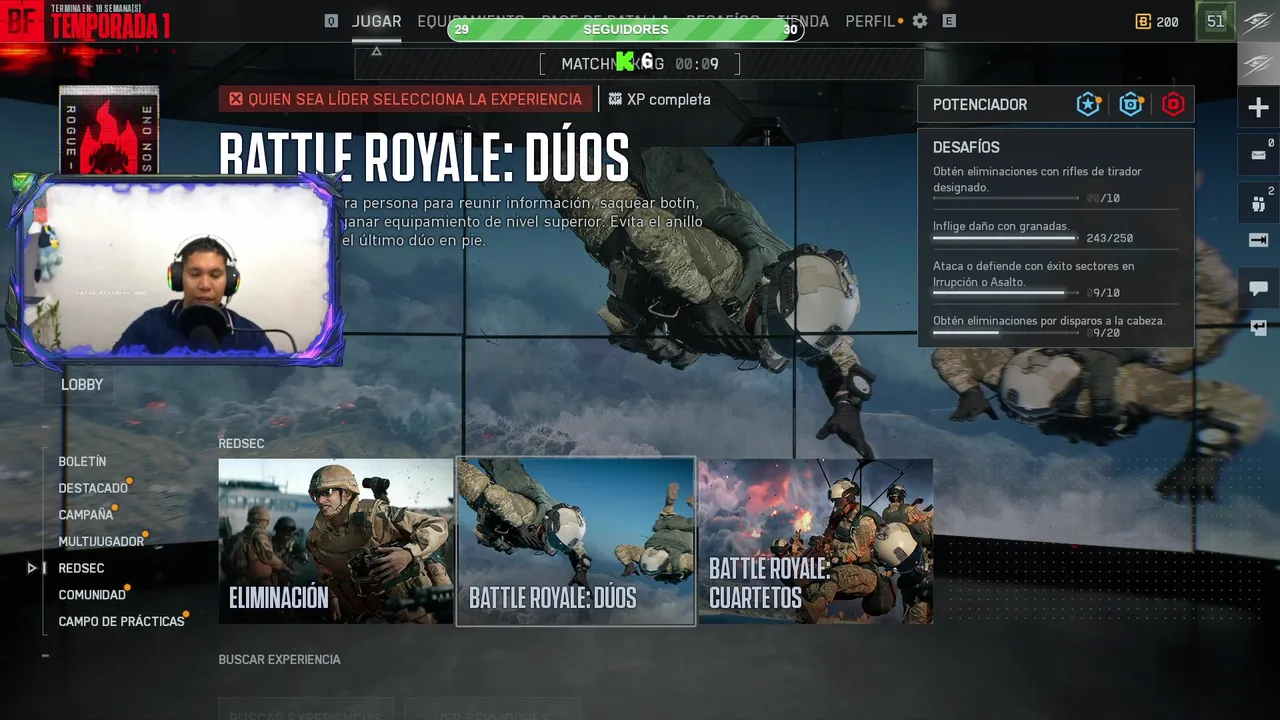Open the JUGAR tab
This screenshot has width=1280, height=720.
376,21
